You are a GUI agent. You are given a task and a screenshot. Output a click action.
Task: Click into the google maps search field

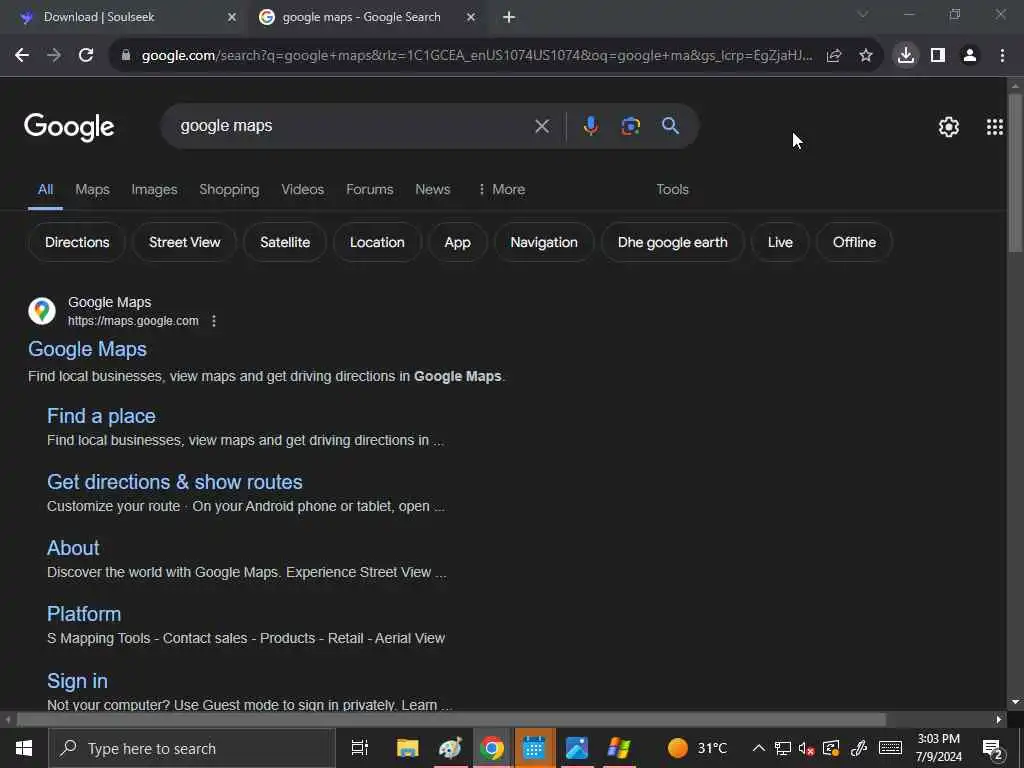[x=353, y=126]
